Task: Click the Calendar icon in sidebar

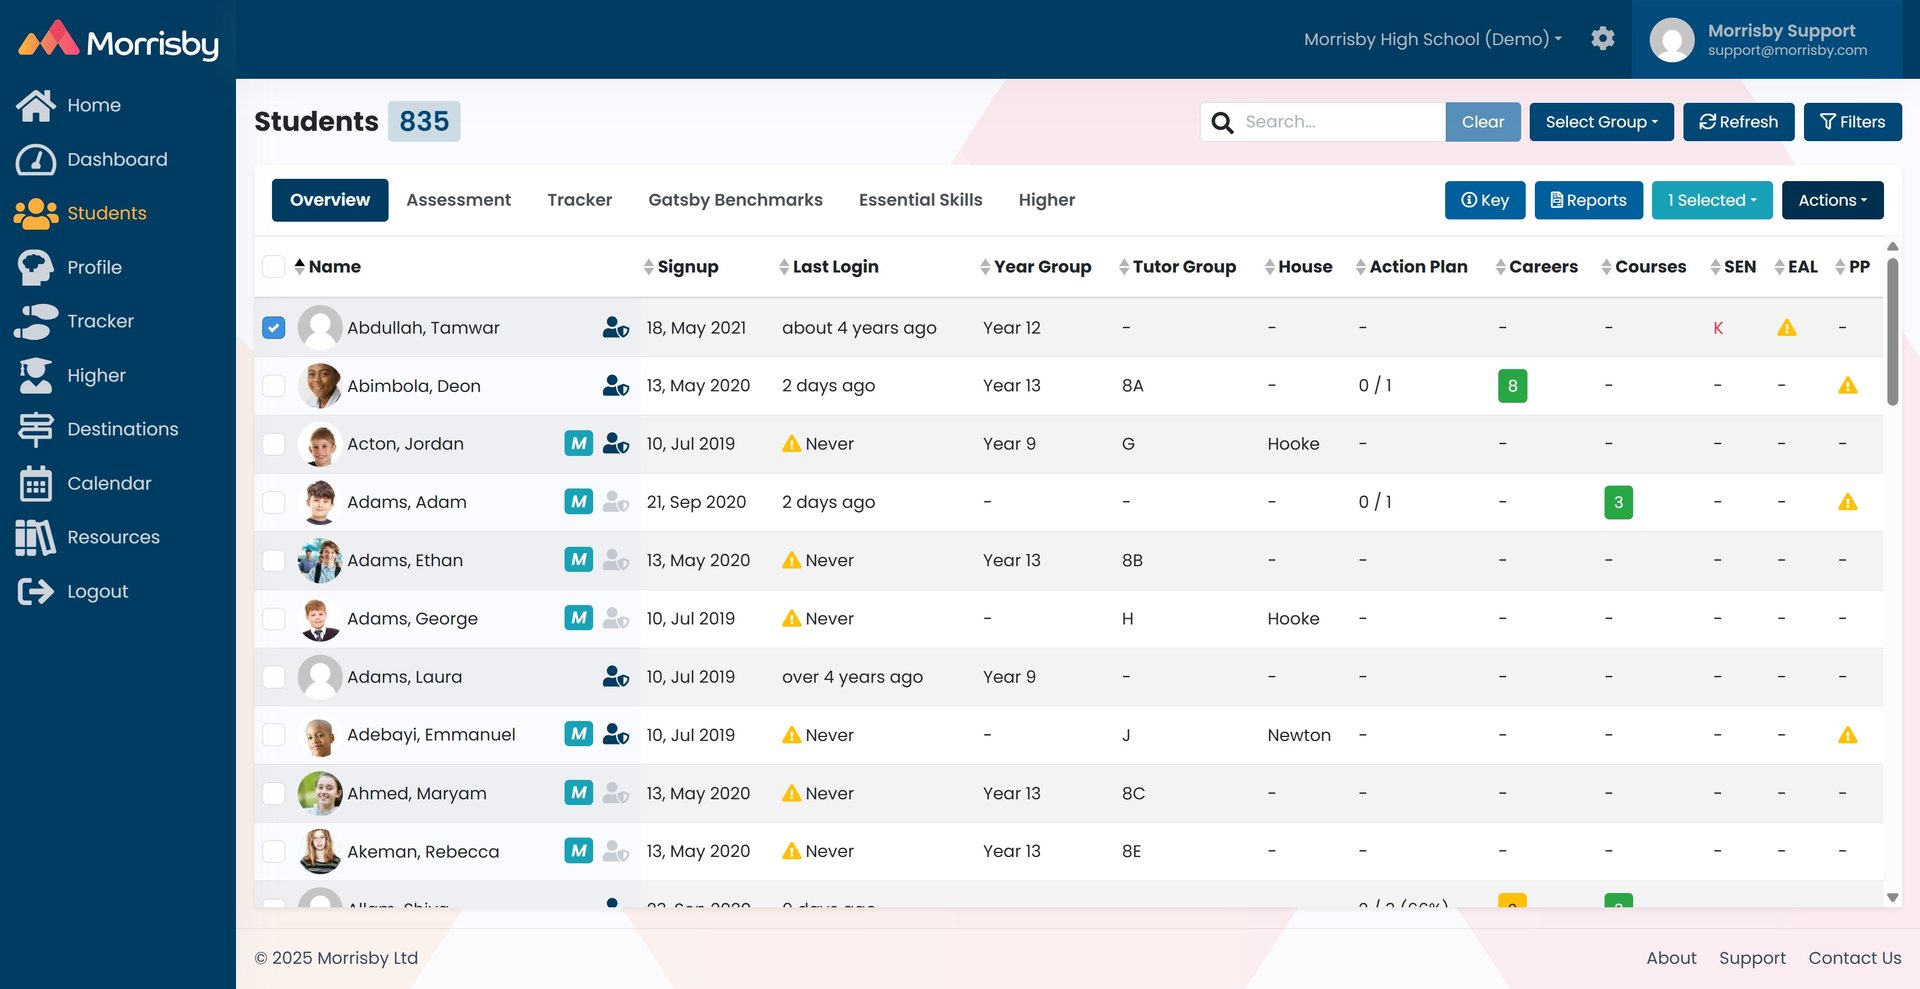Action: pyautogui.click(x=36, y=484)
